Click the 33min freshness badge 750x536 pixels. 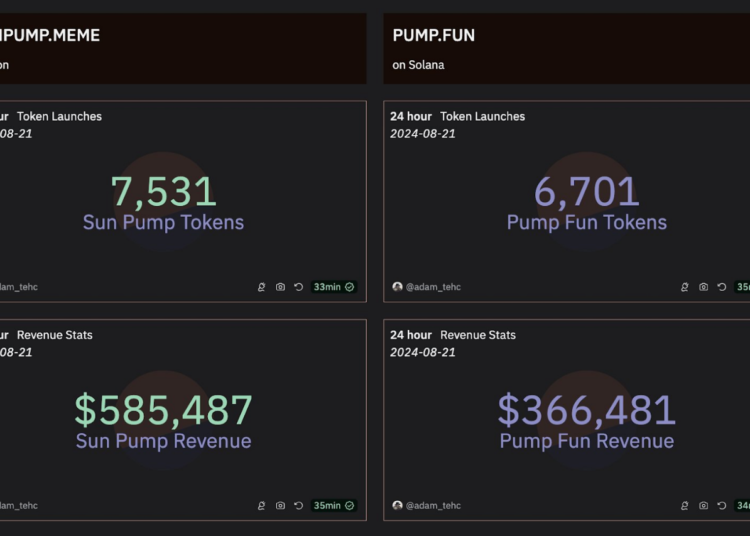pyautogui.click(x=333, y=287)
